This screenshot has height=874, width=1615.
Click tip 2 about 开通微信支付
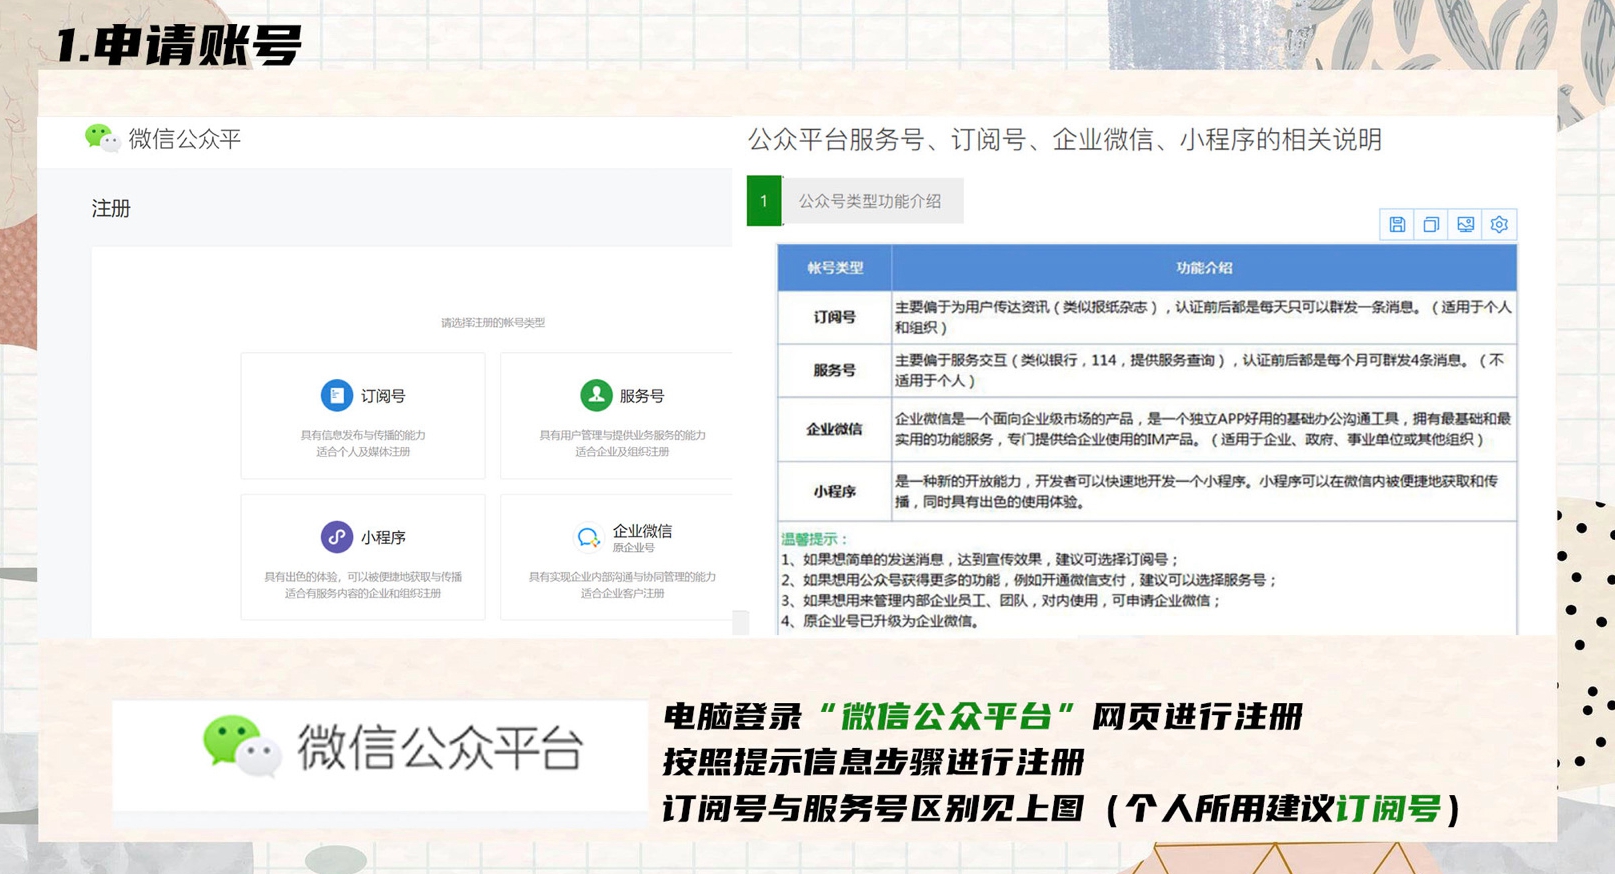point(1029,580)
